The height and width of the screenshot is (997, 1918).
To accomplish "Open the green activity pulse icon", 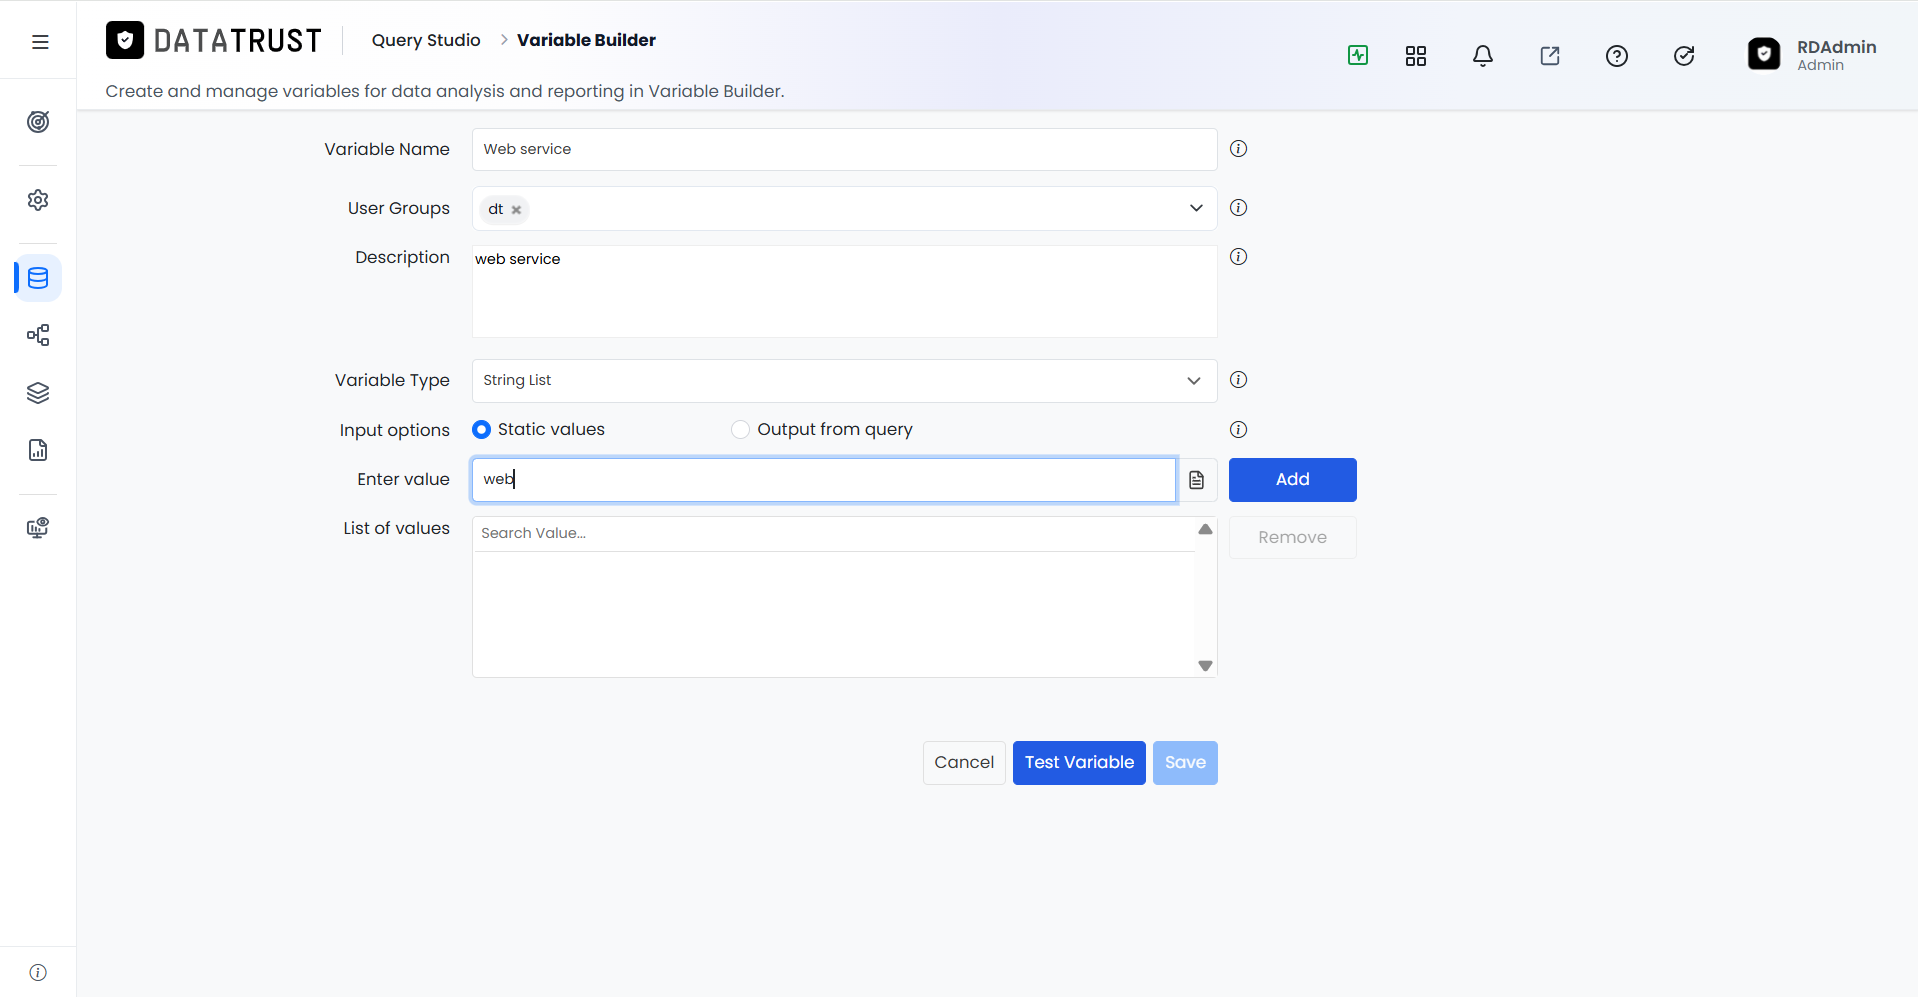I will pos(1358,56).
